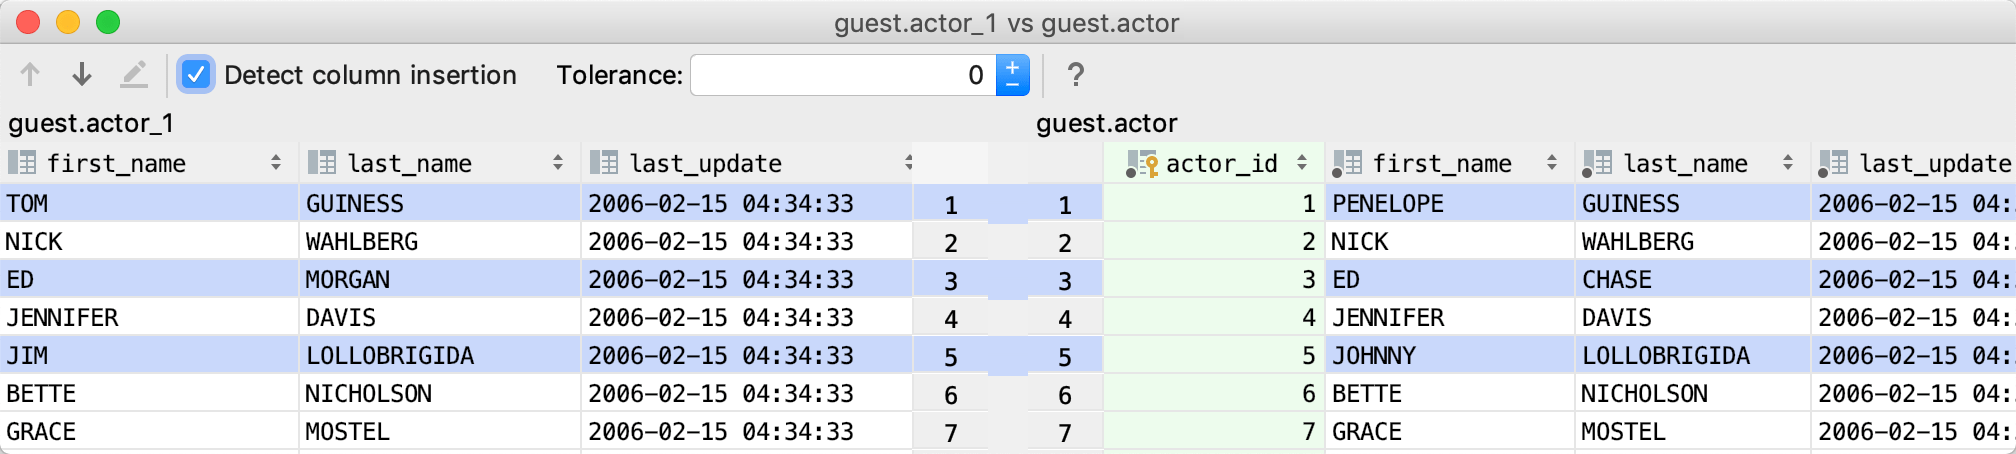Image resolution: width=2016 pixels, height=454 pixels.
Task: Click the actor_id key column icon
Action: point(1141,163)
